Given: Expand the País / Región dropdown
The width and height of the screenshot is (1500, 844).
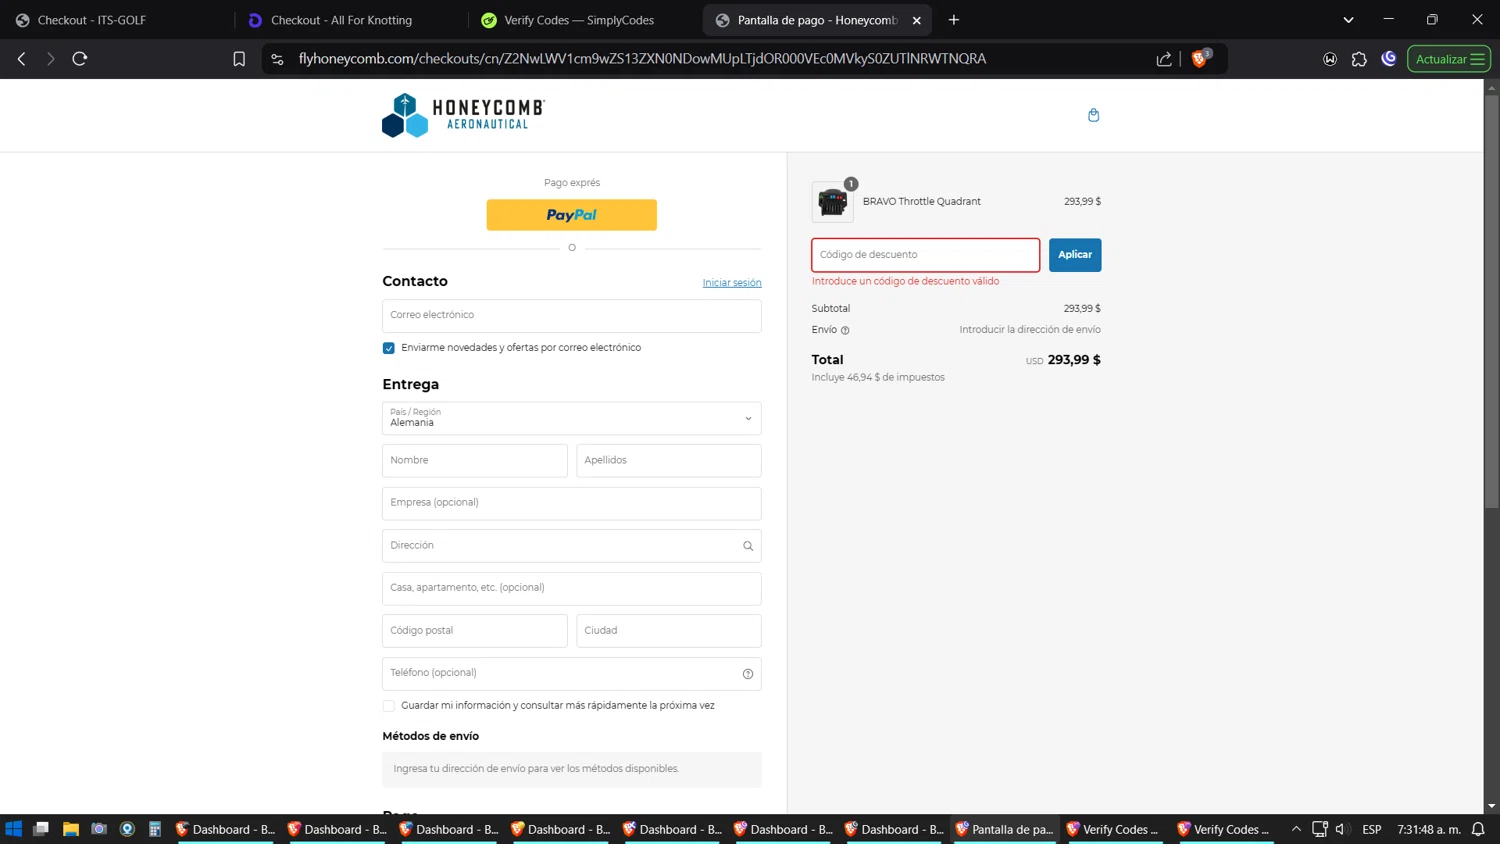Looking at the screenshot, I should (572, 418).
